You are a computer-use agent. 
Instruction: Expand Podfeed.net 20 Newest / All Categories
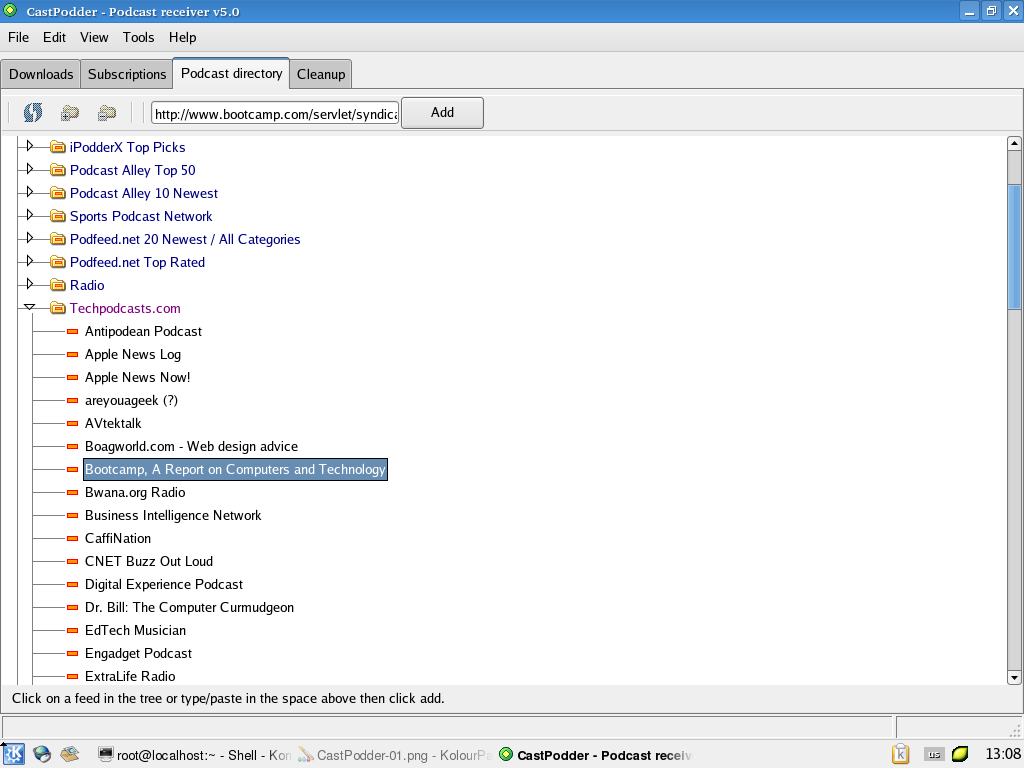[x=29, y=238]
